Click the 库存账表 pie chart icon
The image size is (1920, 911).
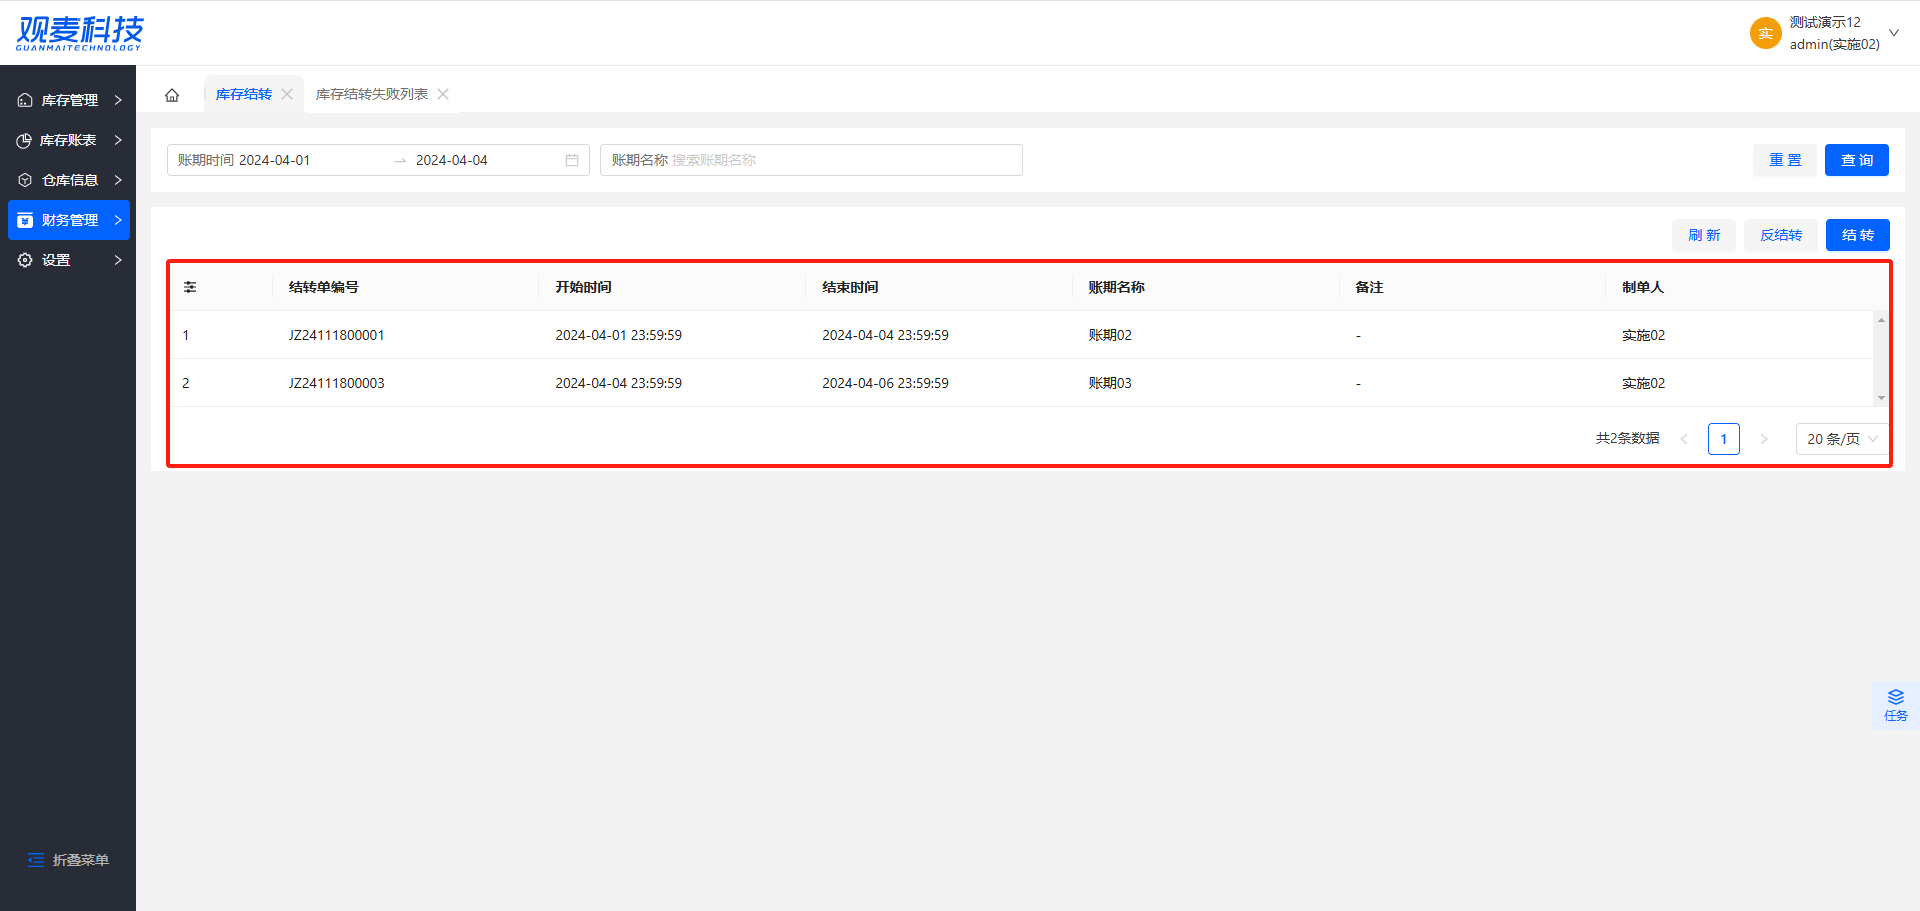pos(25,140)
